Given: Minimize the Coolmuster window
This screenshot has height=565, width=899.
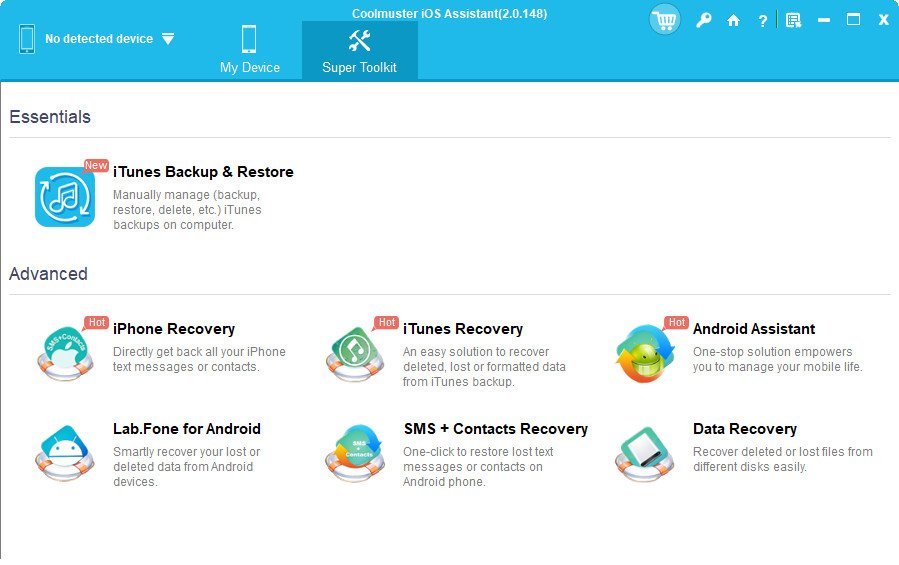Looking at the screenshot, I should (824, 20).
